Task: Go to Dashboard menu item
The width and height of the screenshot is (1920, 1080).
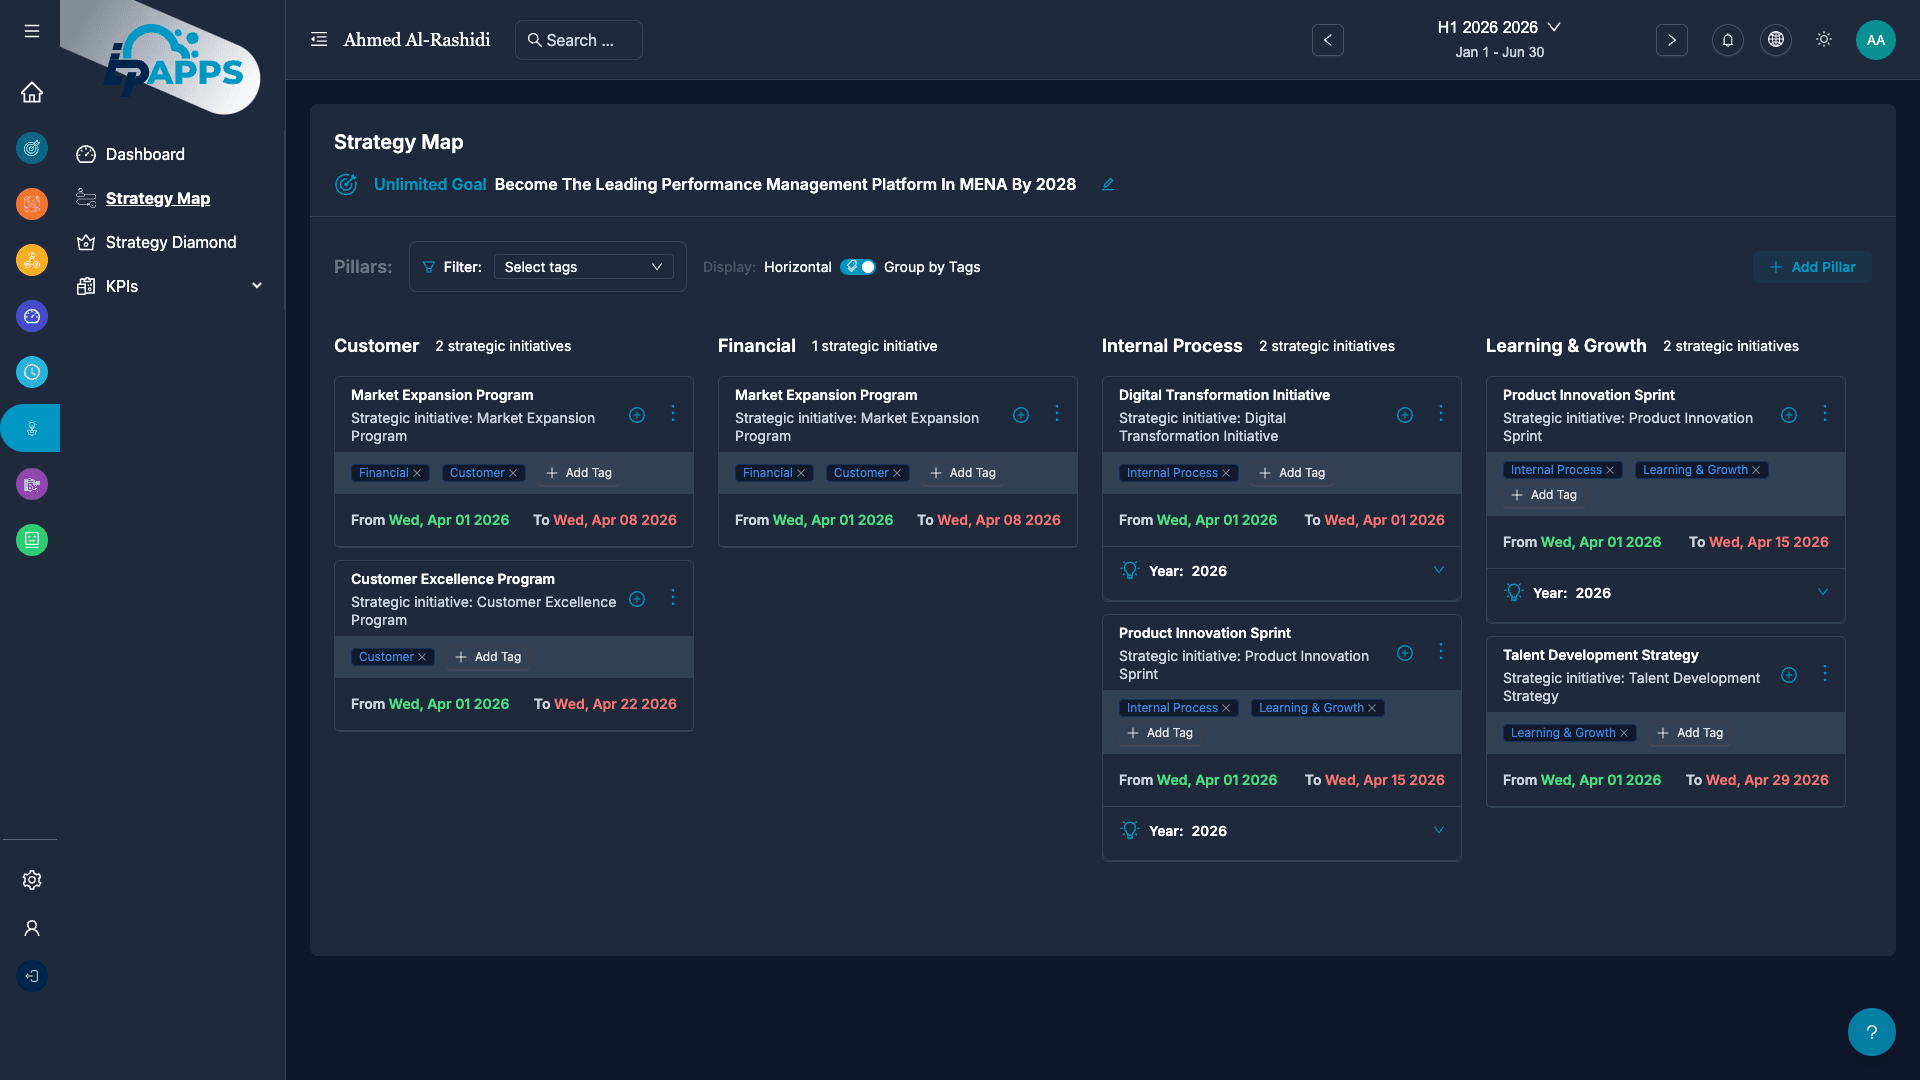Action: [x=145, y=154]
